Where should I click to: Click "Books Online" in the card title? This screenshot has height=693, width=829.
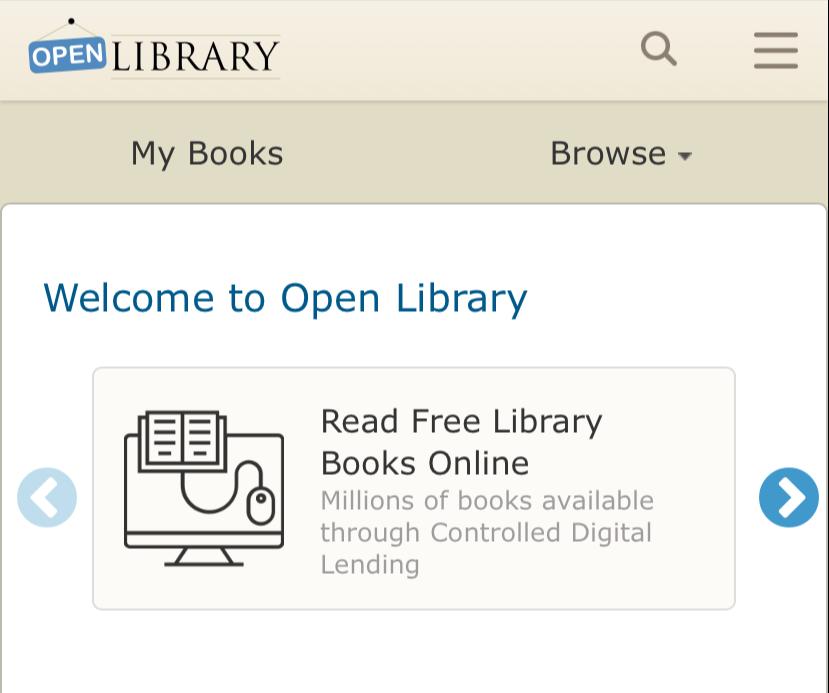pos(425,463)
